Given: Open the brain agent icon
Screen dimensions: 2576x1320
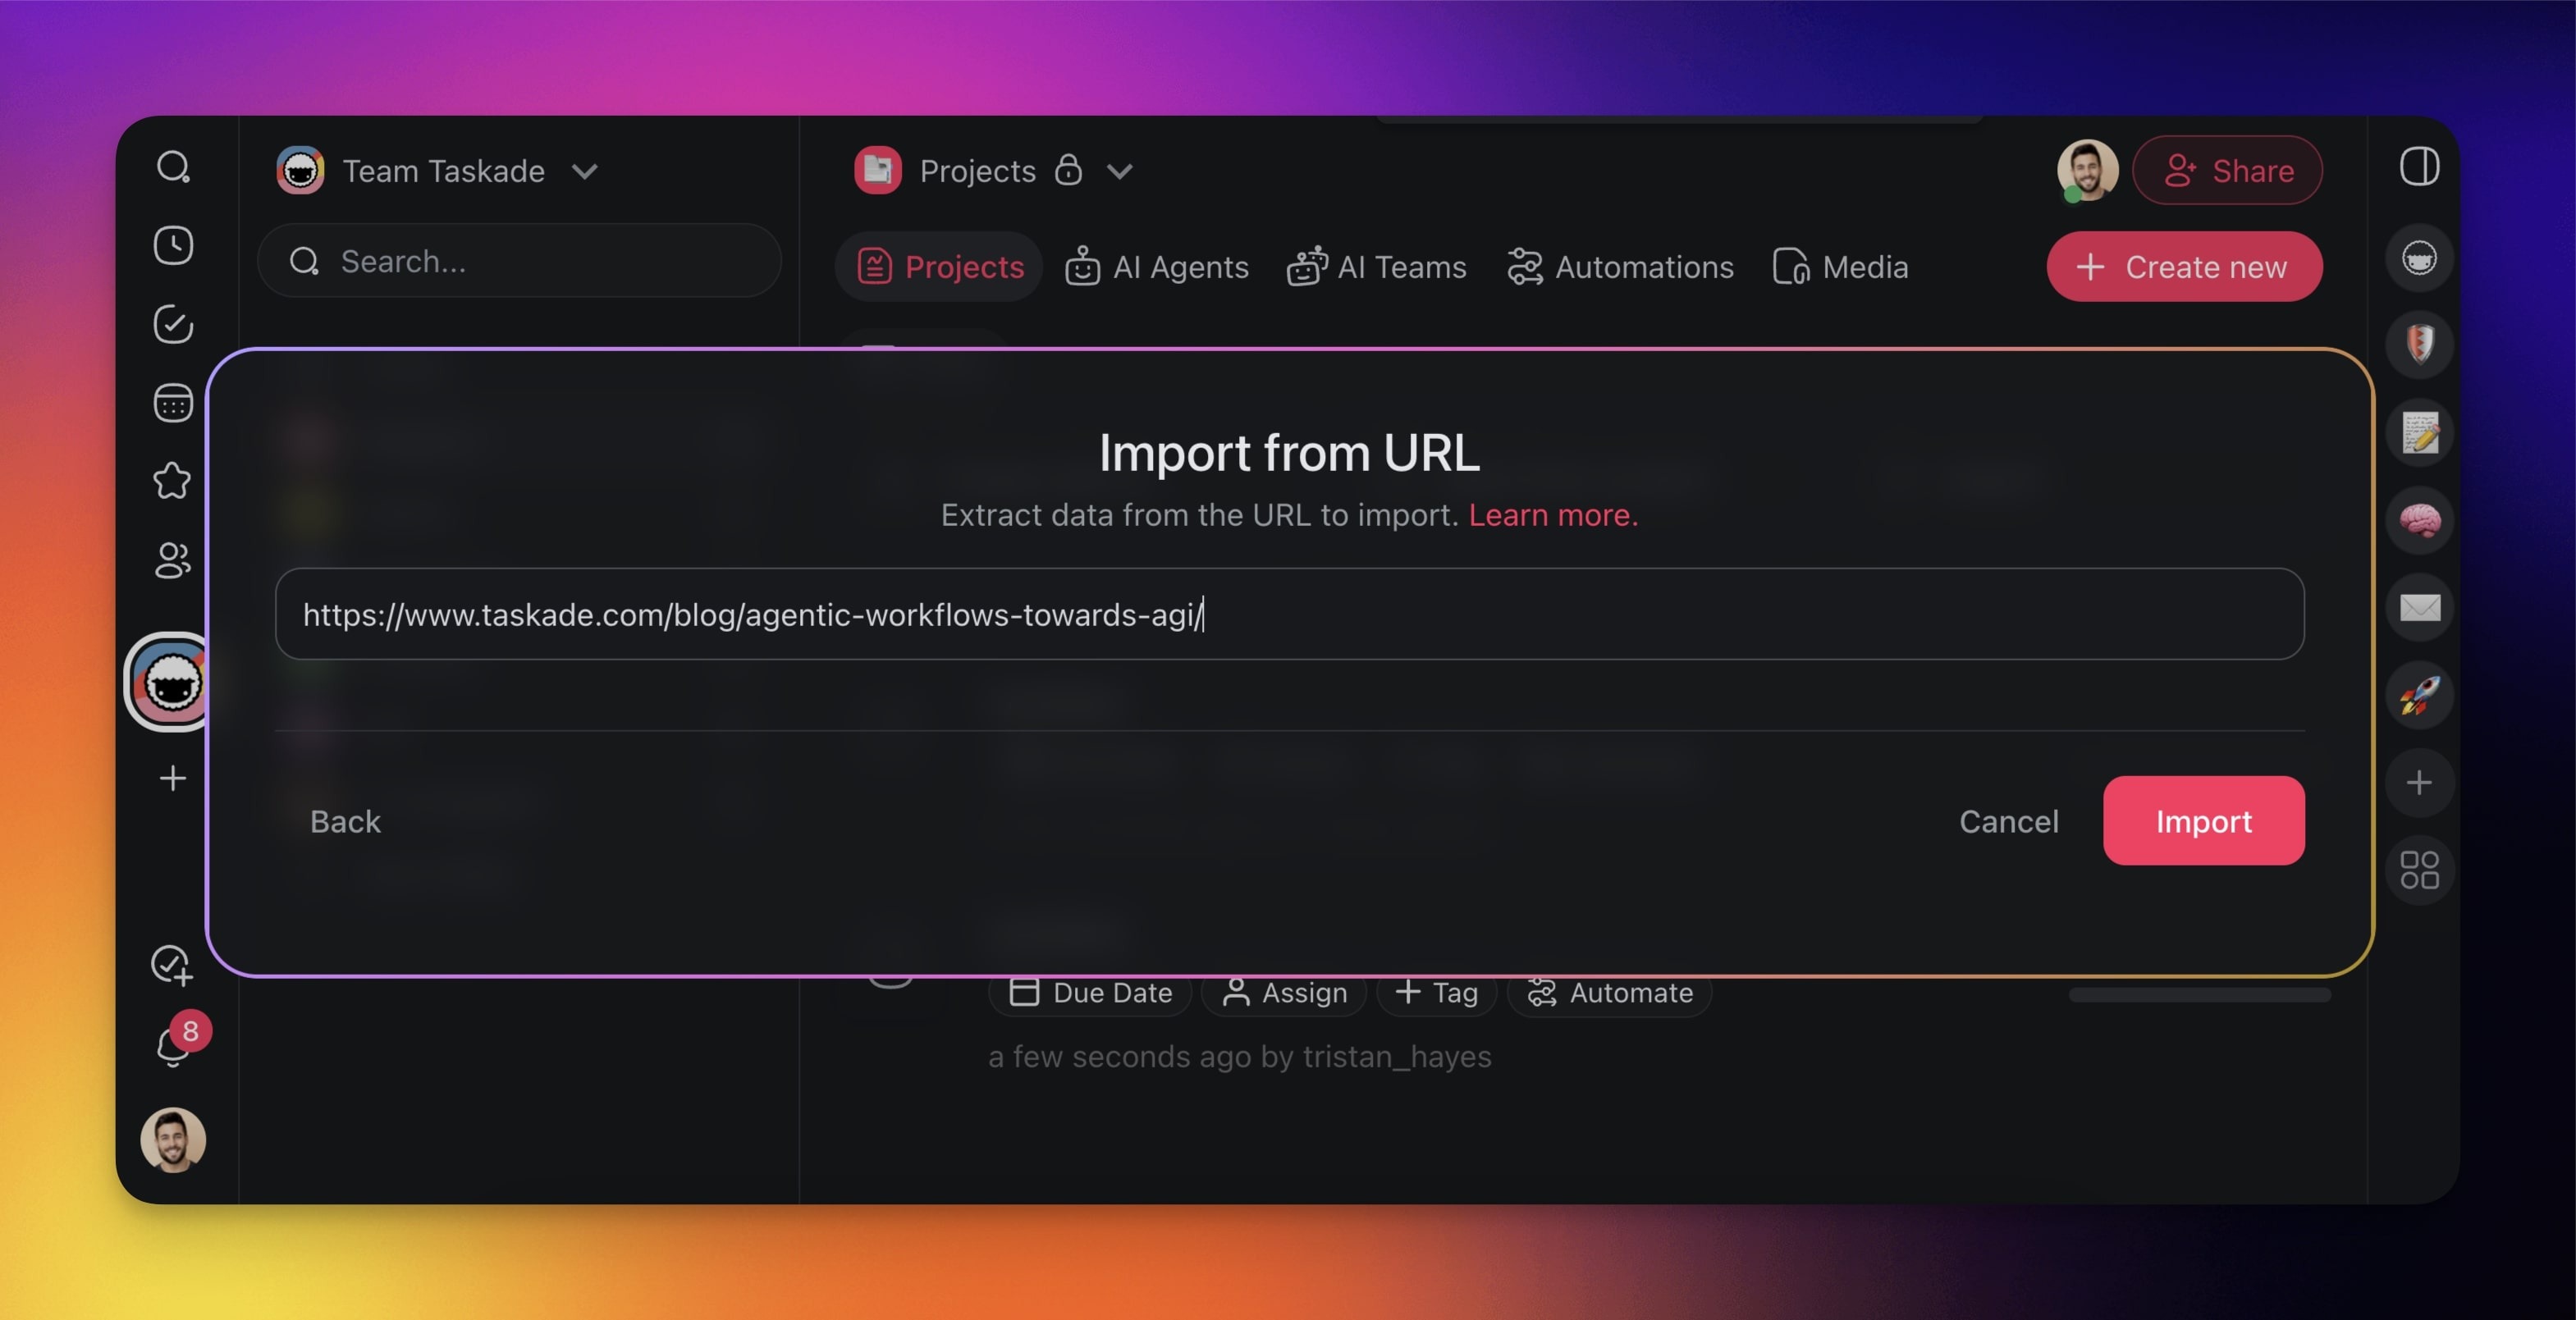Looking at the screenshot, I should pyautogui.click(x=2419, y=520).
